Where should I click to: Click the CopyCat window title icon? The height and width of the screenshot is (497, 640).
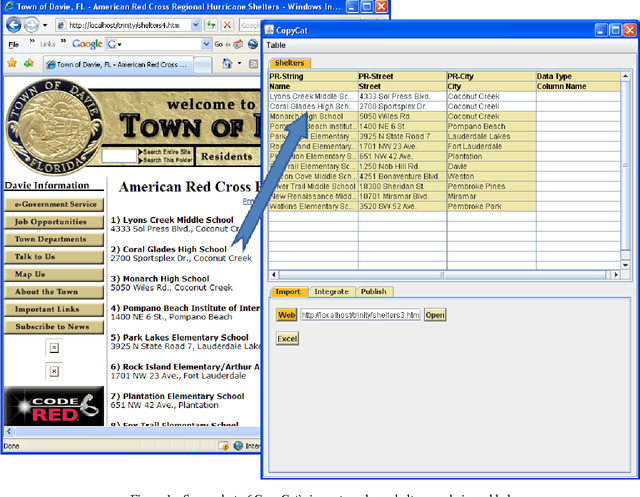click(x=269, y=30)
